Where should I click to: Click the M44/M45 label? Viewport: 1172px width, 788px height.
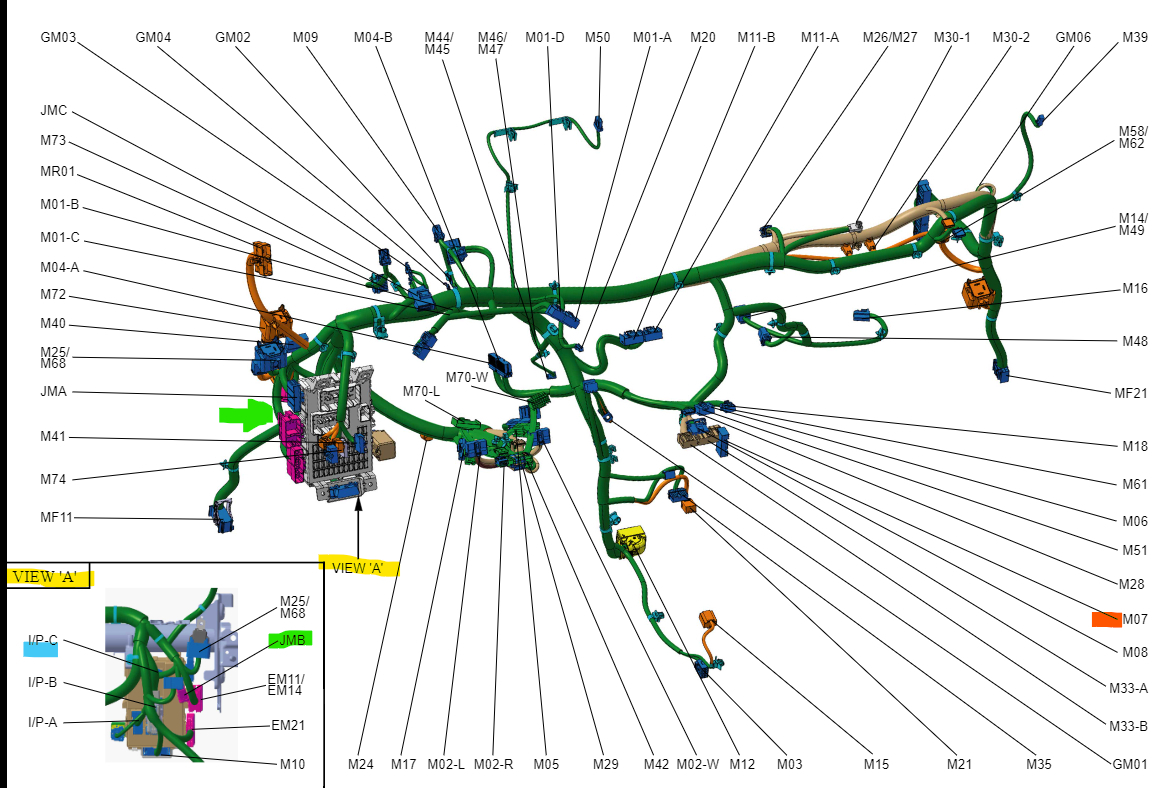439,43
